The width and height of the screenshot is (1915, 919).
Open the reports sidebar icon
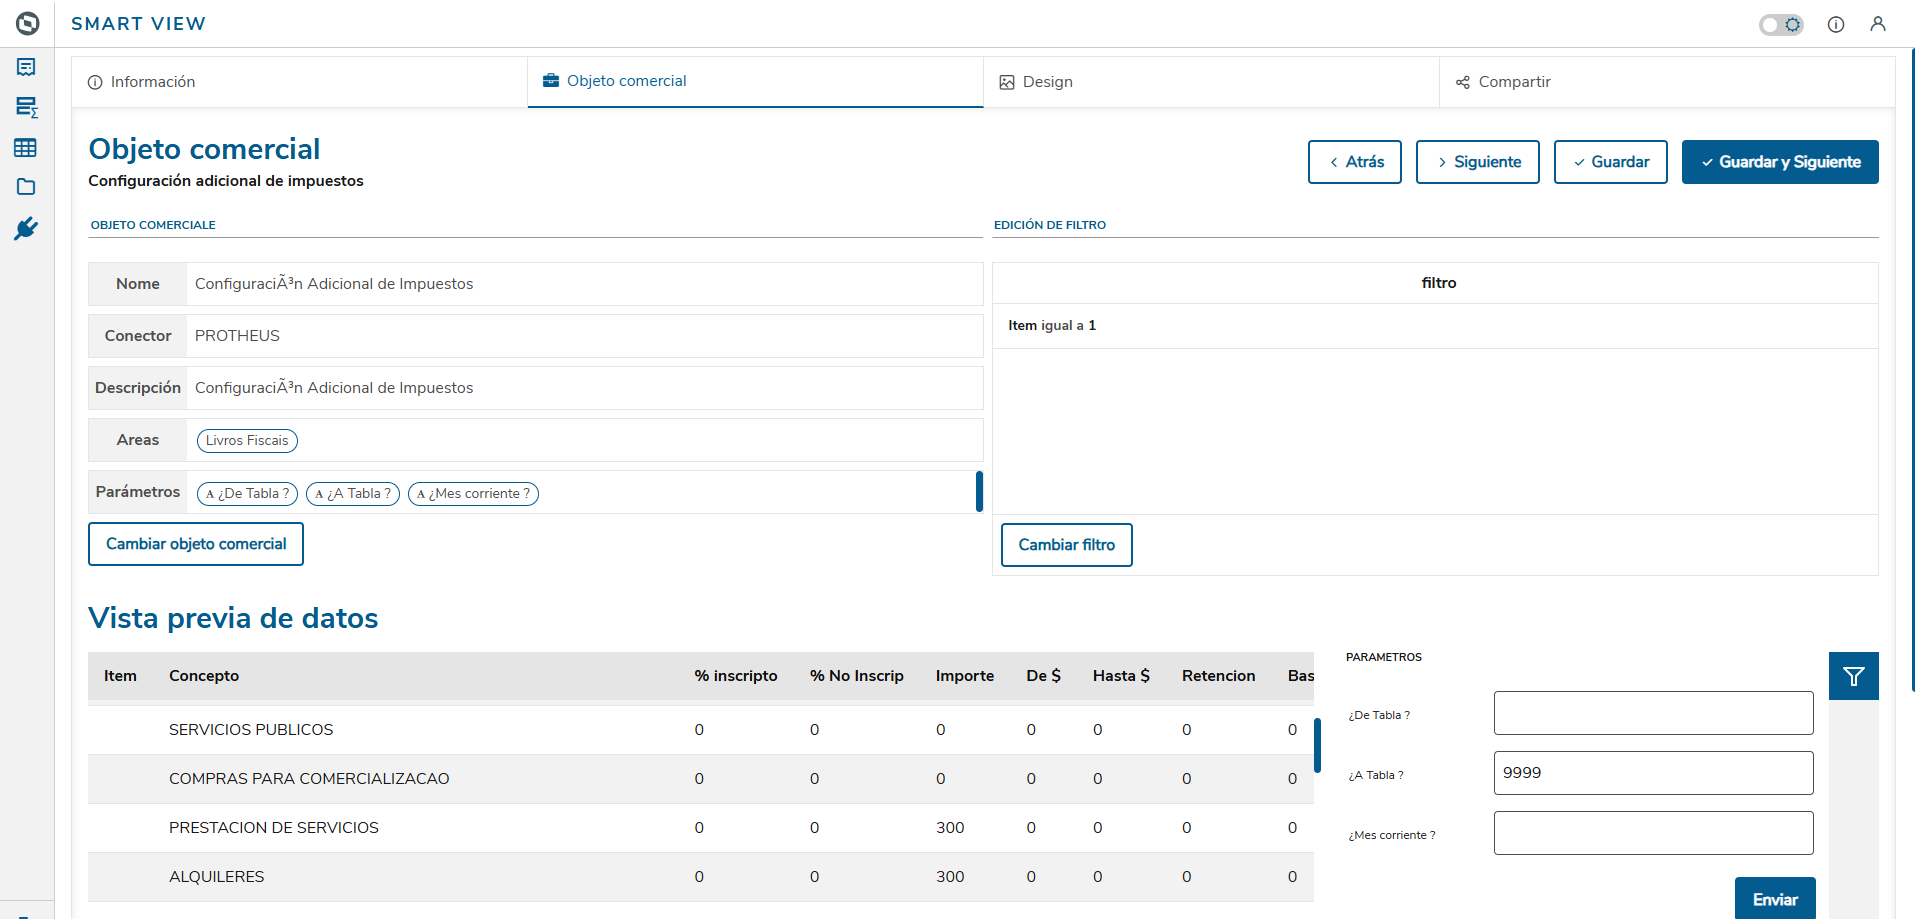(x=26, y=67)
